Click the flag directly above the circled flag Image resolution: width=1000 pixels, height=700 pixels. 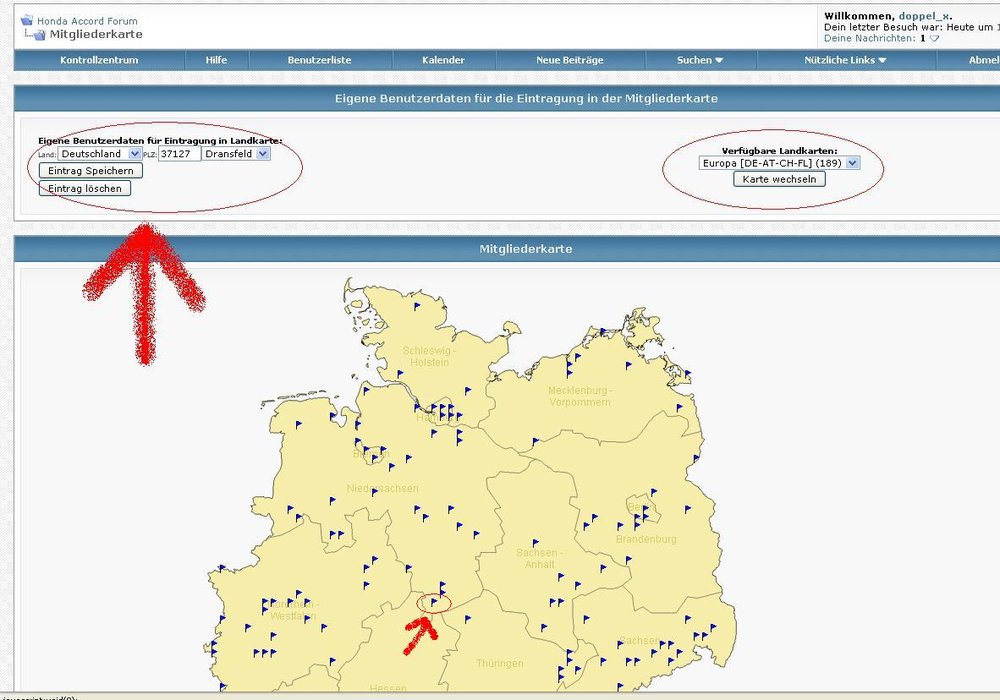coord(443,586)
